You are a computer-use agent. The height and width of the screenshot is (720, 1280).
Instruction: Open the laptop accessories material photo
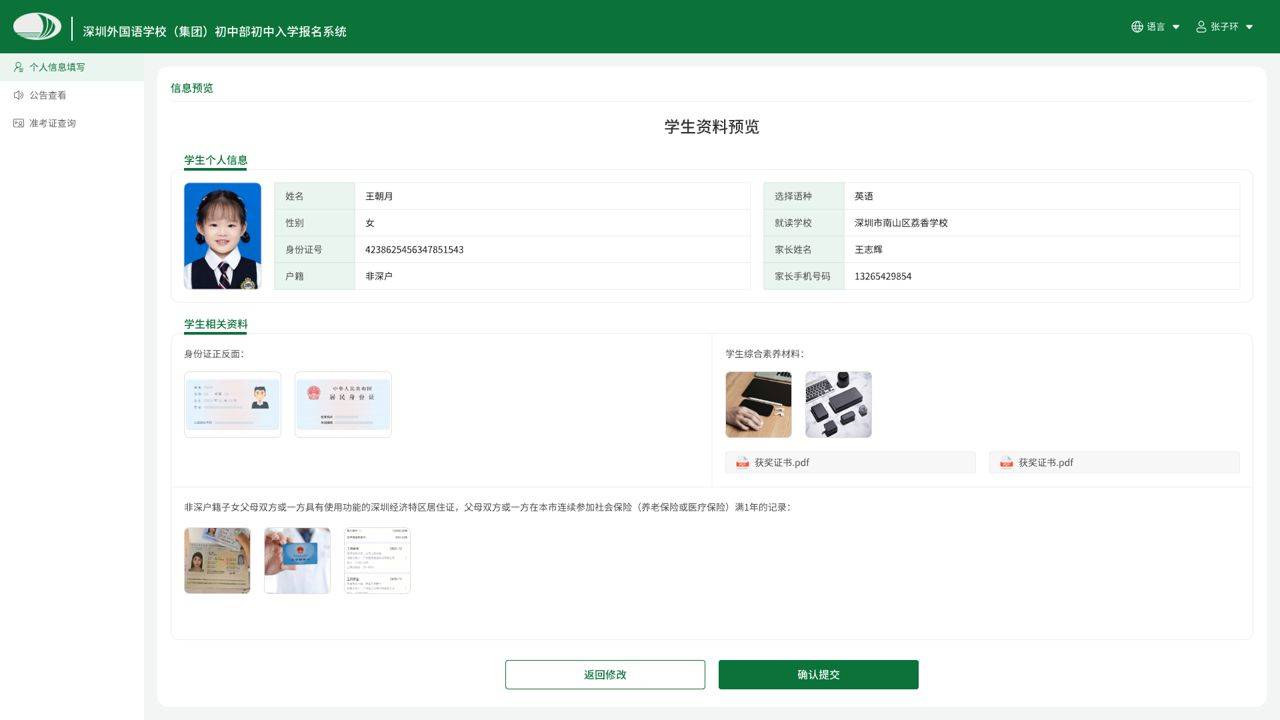[838, 405]
